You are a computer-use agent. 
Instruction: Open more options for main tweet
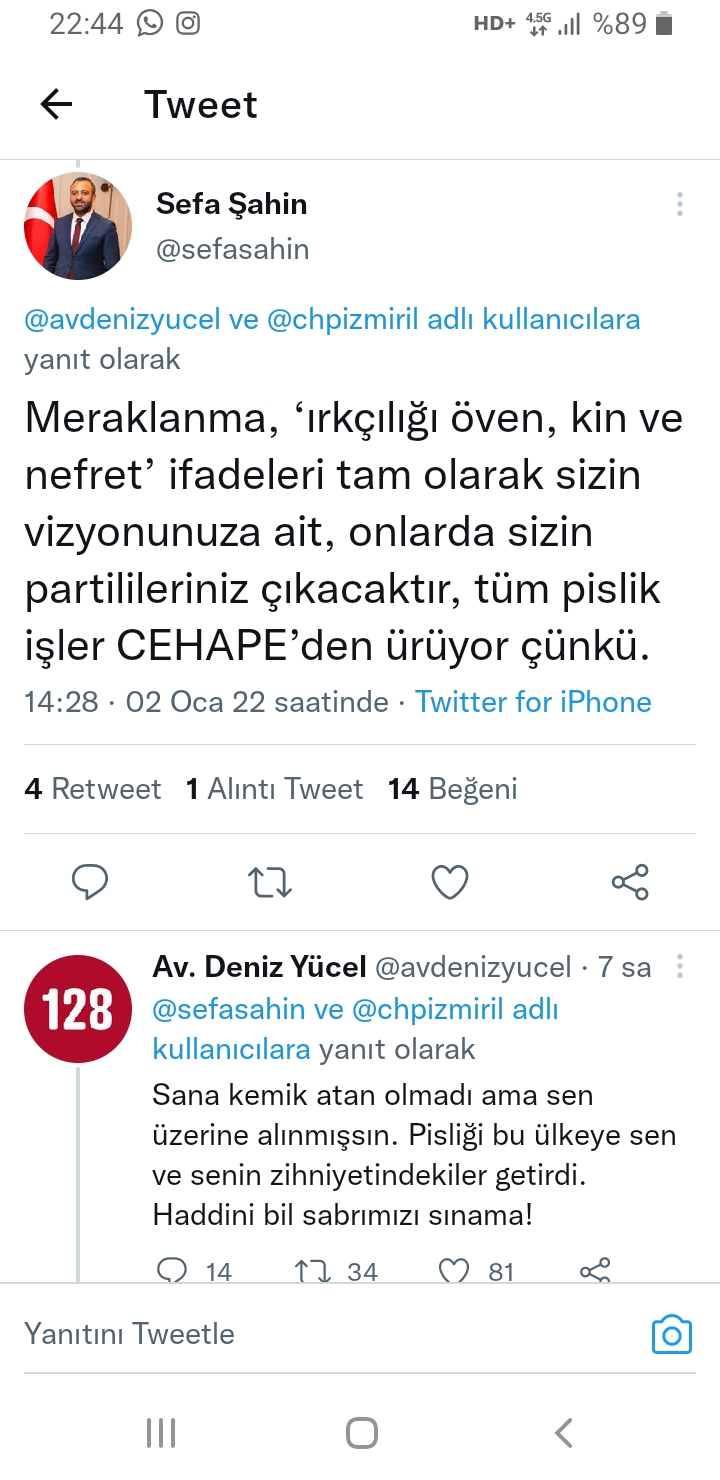tap(680, 204)
